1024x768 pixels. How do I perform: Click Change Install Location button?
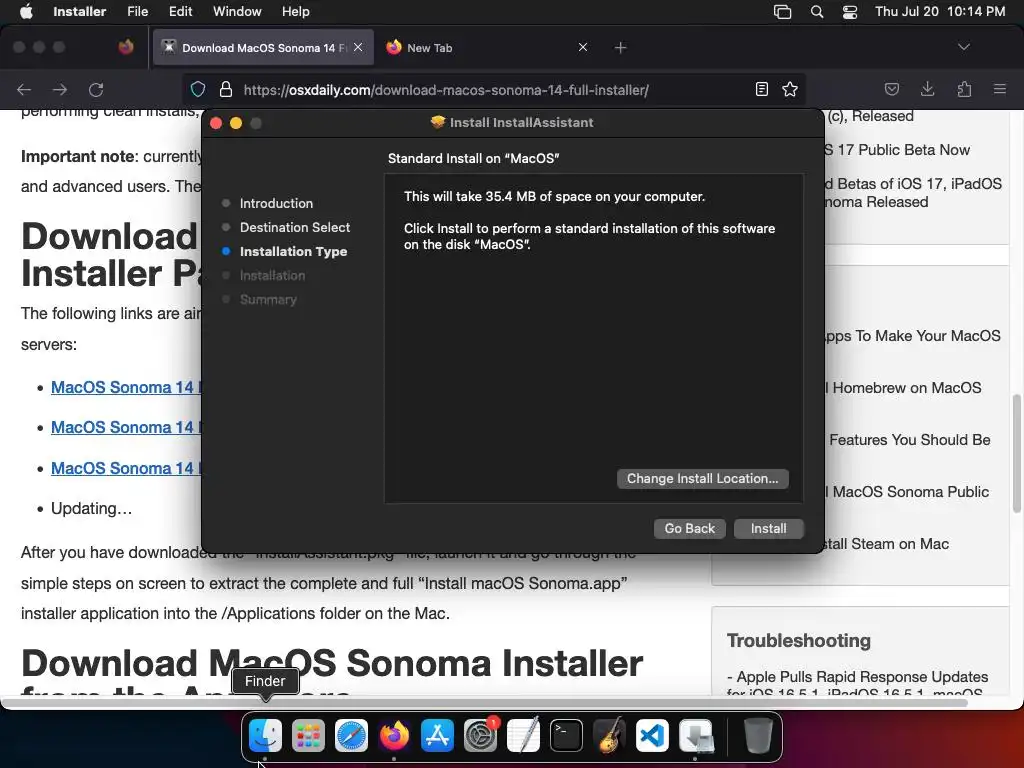pyautogui.click(x=703, y=479)
